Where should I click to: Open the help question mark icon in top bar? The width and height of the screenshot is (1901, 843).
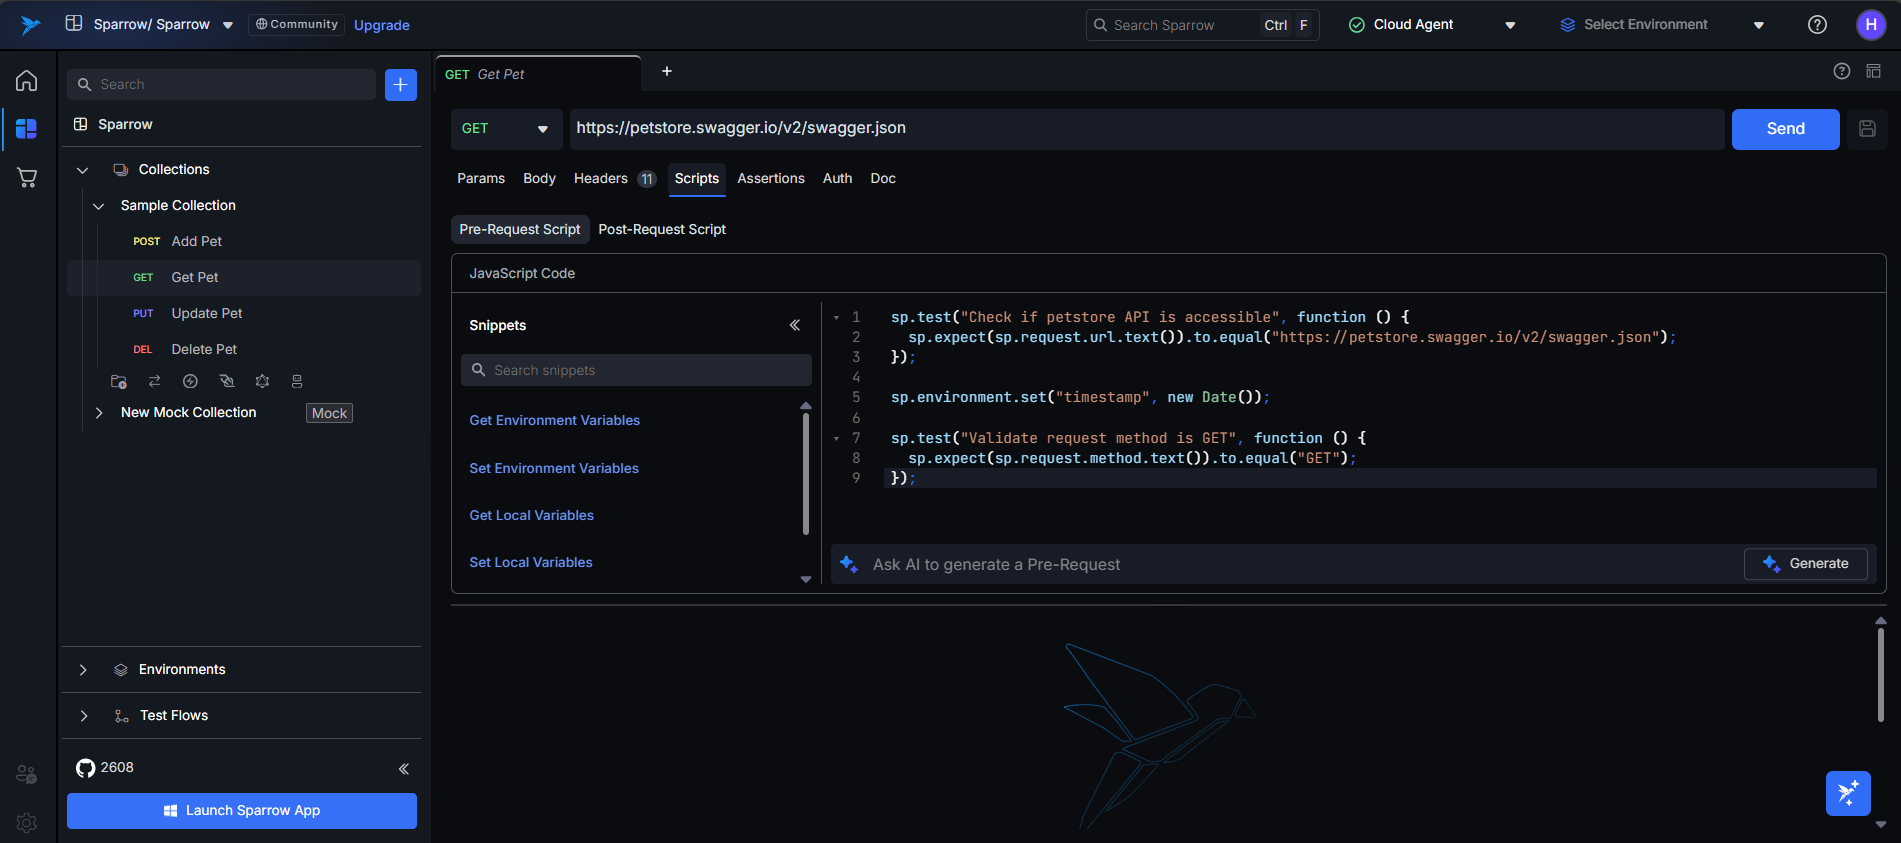tap(1817, 25)
